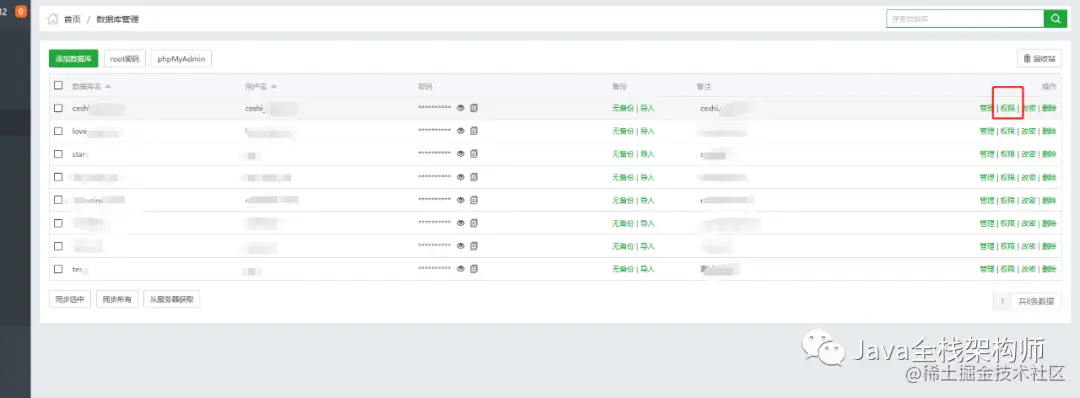1080x398 pixels.
Task: Go to page 1 in pagination
Action: [x=1002, y=301]
